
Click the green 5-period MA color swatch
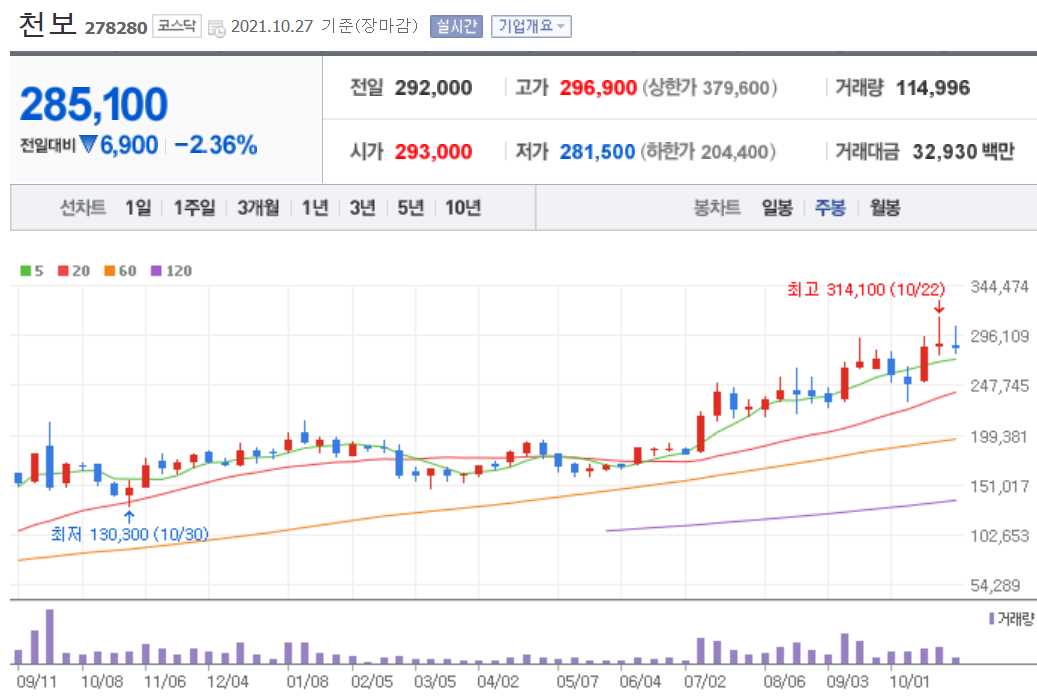tap(23, 270)
